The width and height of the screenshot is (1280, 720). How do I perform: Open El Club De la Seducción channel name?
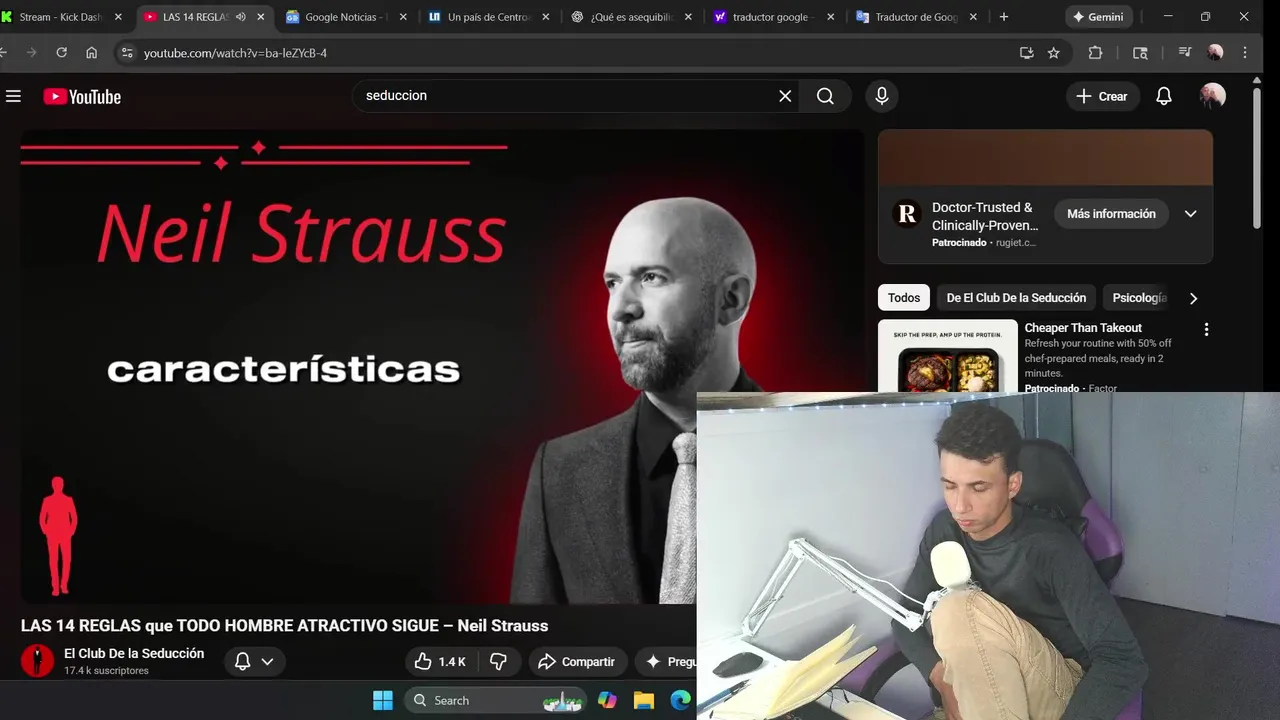134,653
